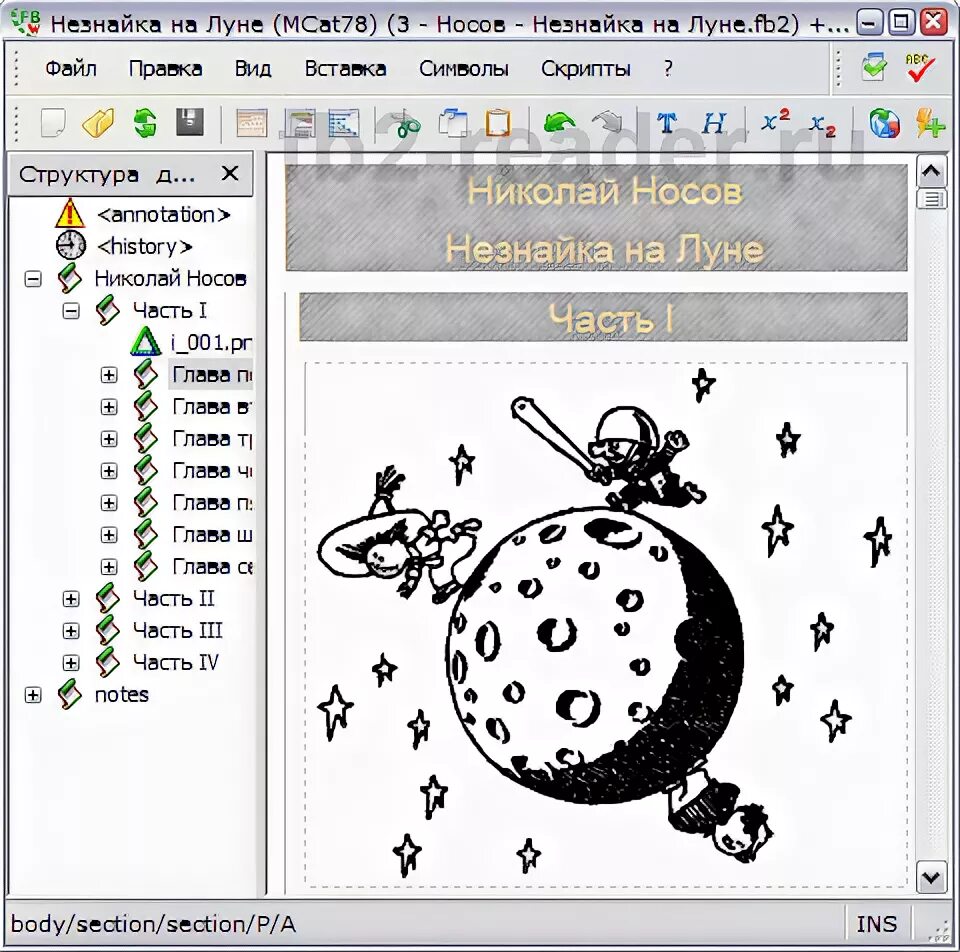Expand the second Глава node
This screenshot has width=960, height=952.
[x=109, y=407]
